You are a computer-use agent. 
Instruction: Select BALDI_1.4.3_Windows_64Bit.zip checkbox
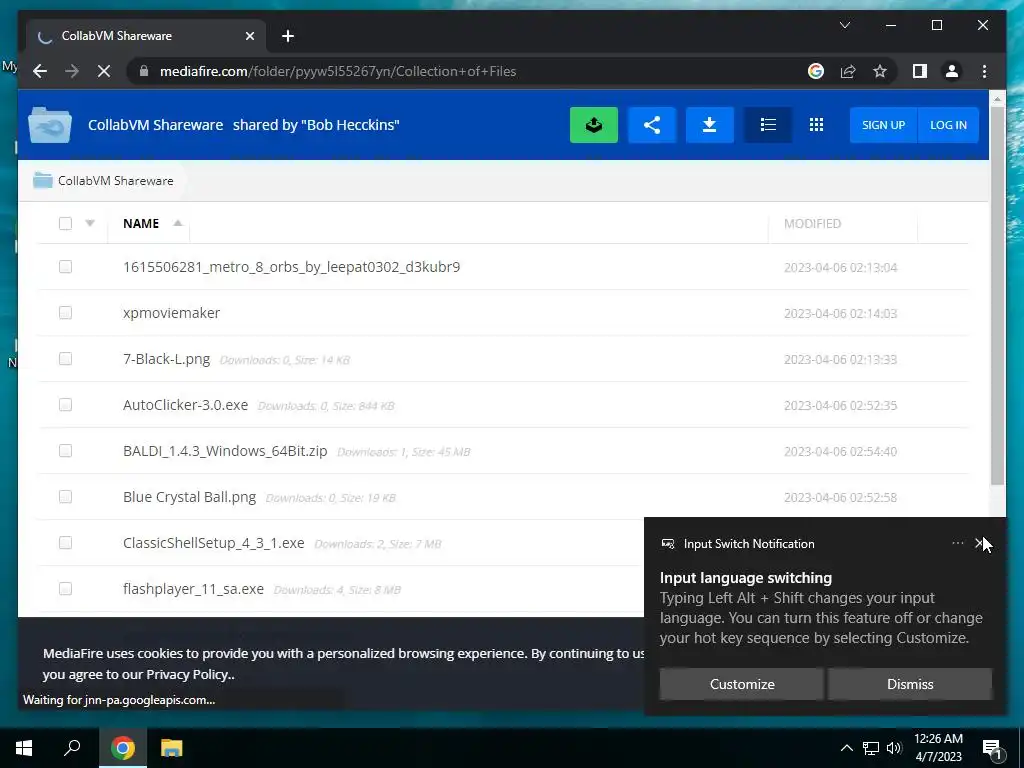[x=65, y=451]
